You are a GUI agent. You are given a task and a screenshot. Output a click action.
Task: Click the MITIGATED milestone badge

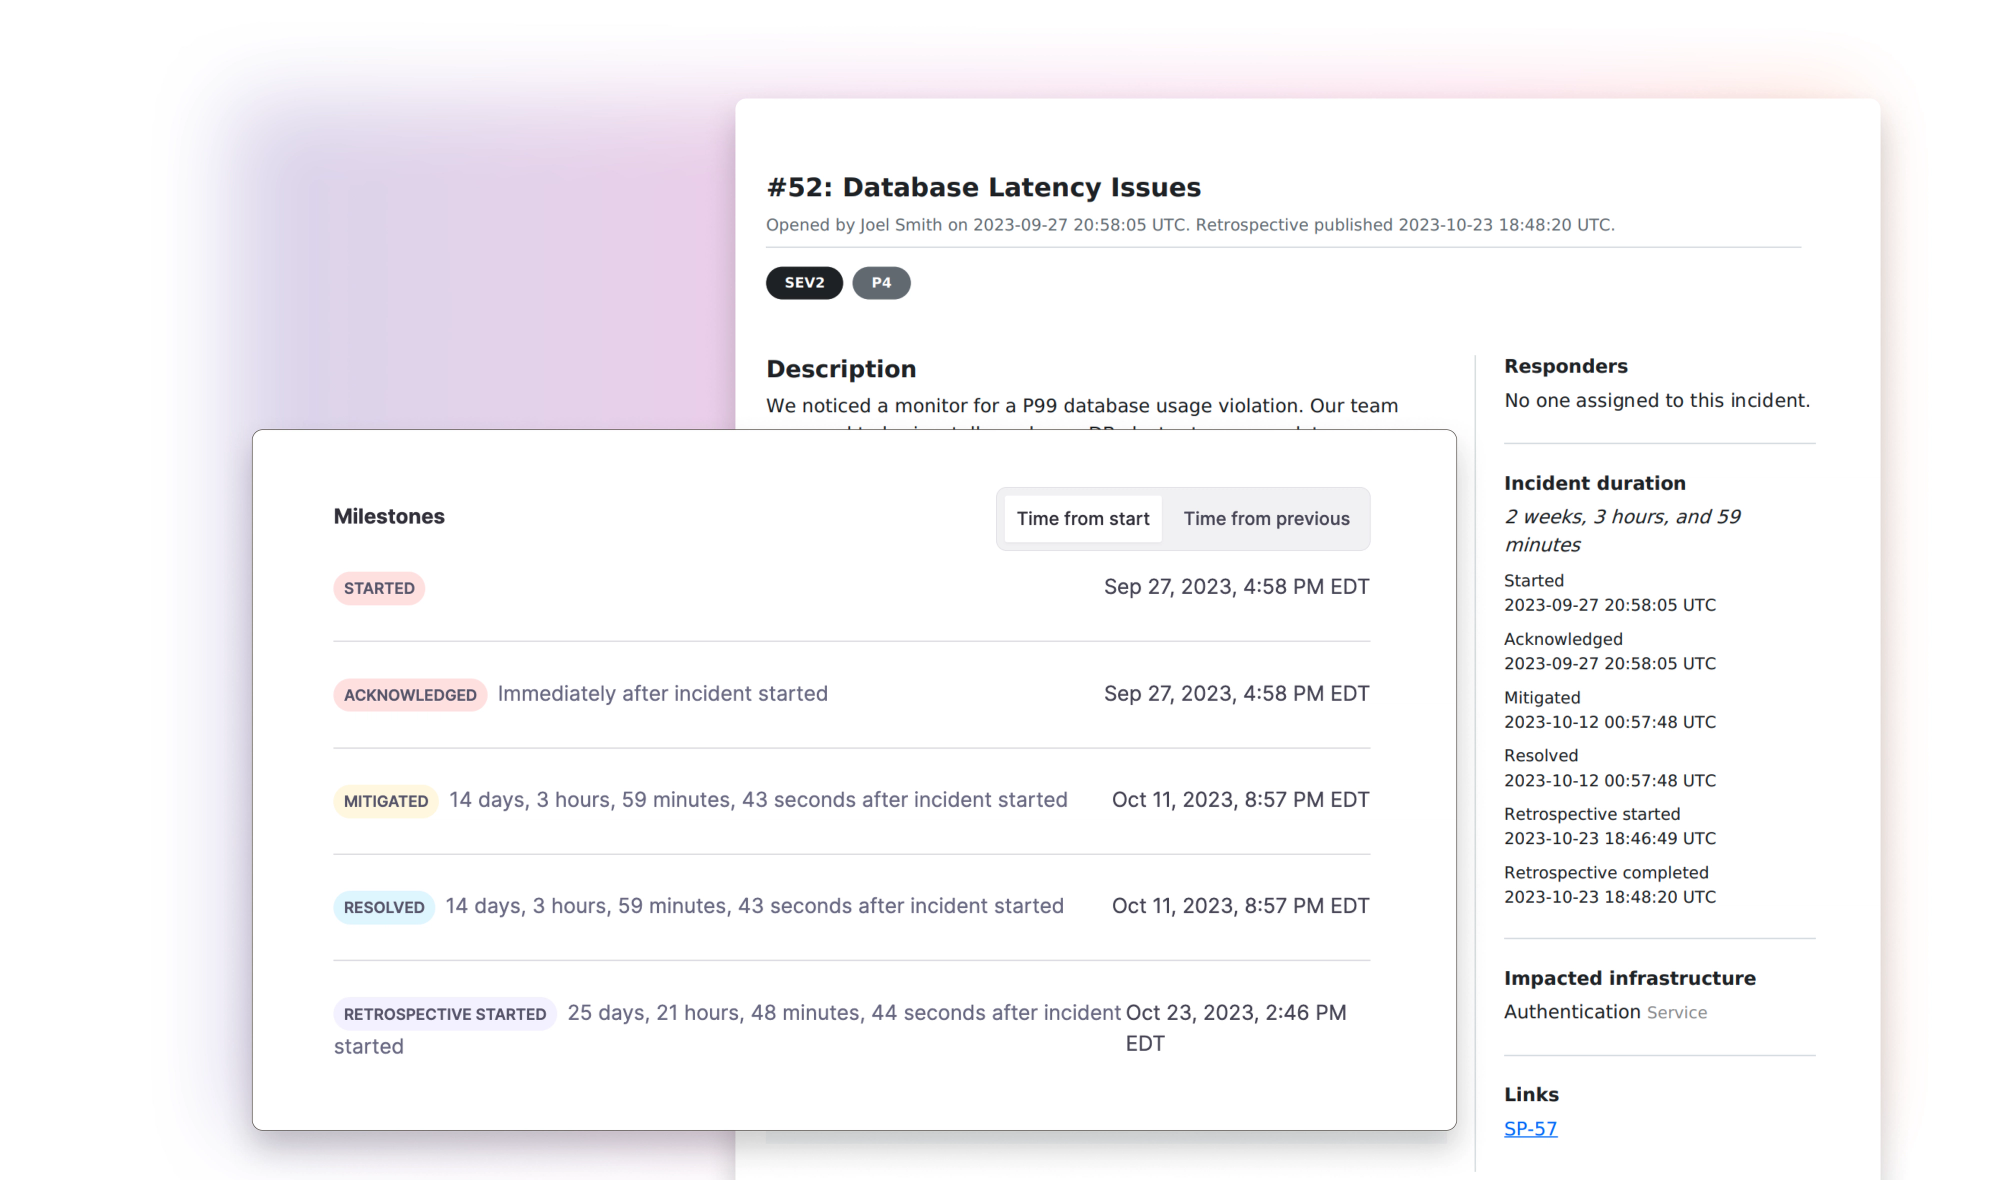(386, 801)
